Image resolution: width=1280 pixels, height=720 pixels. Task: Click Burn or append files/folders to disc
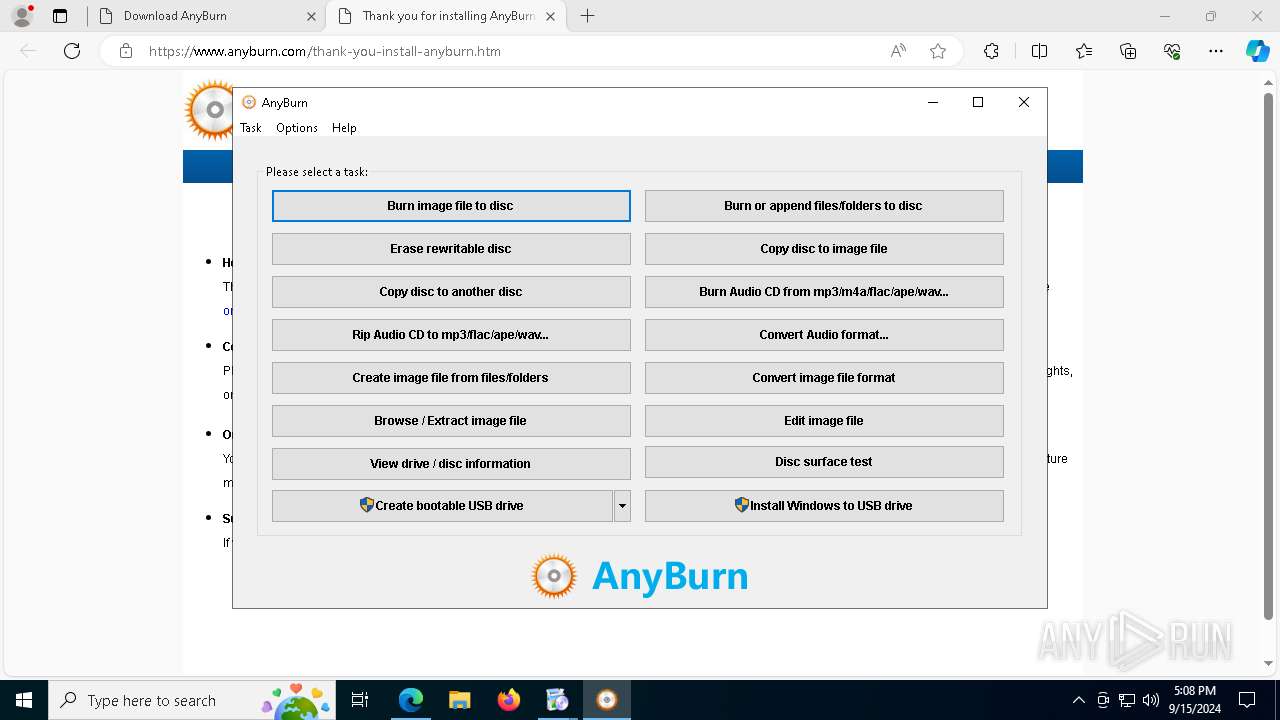click(824, 206)
